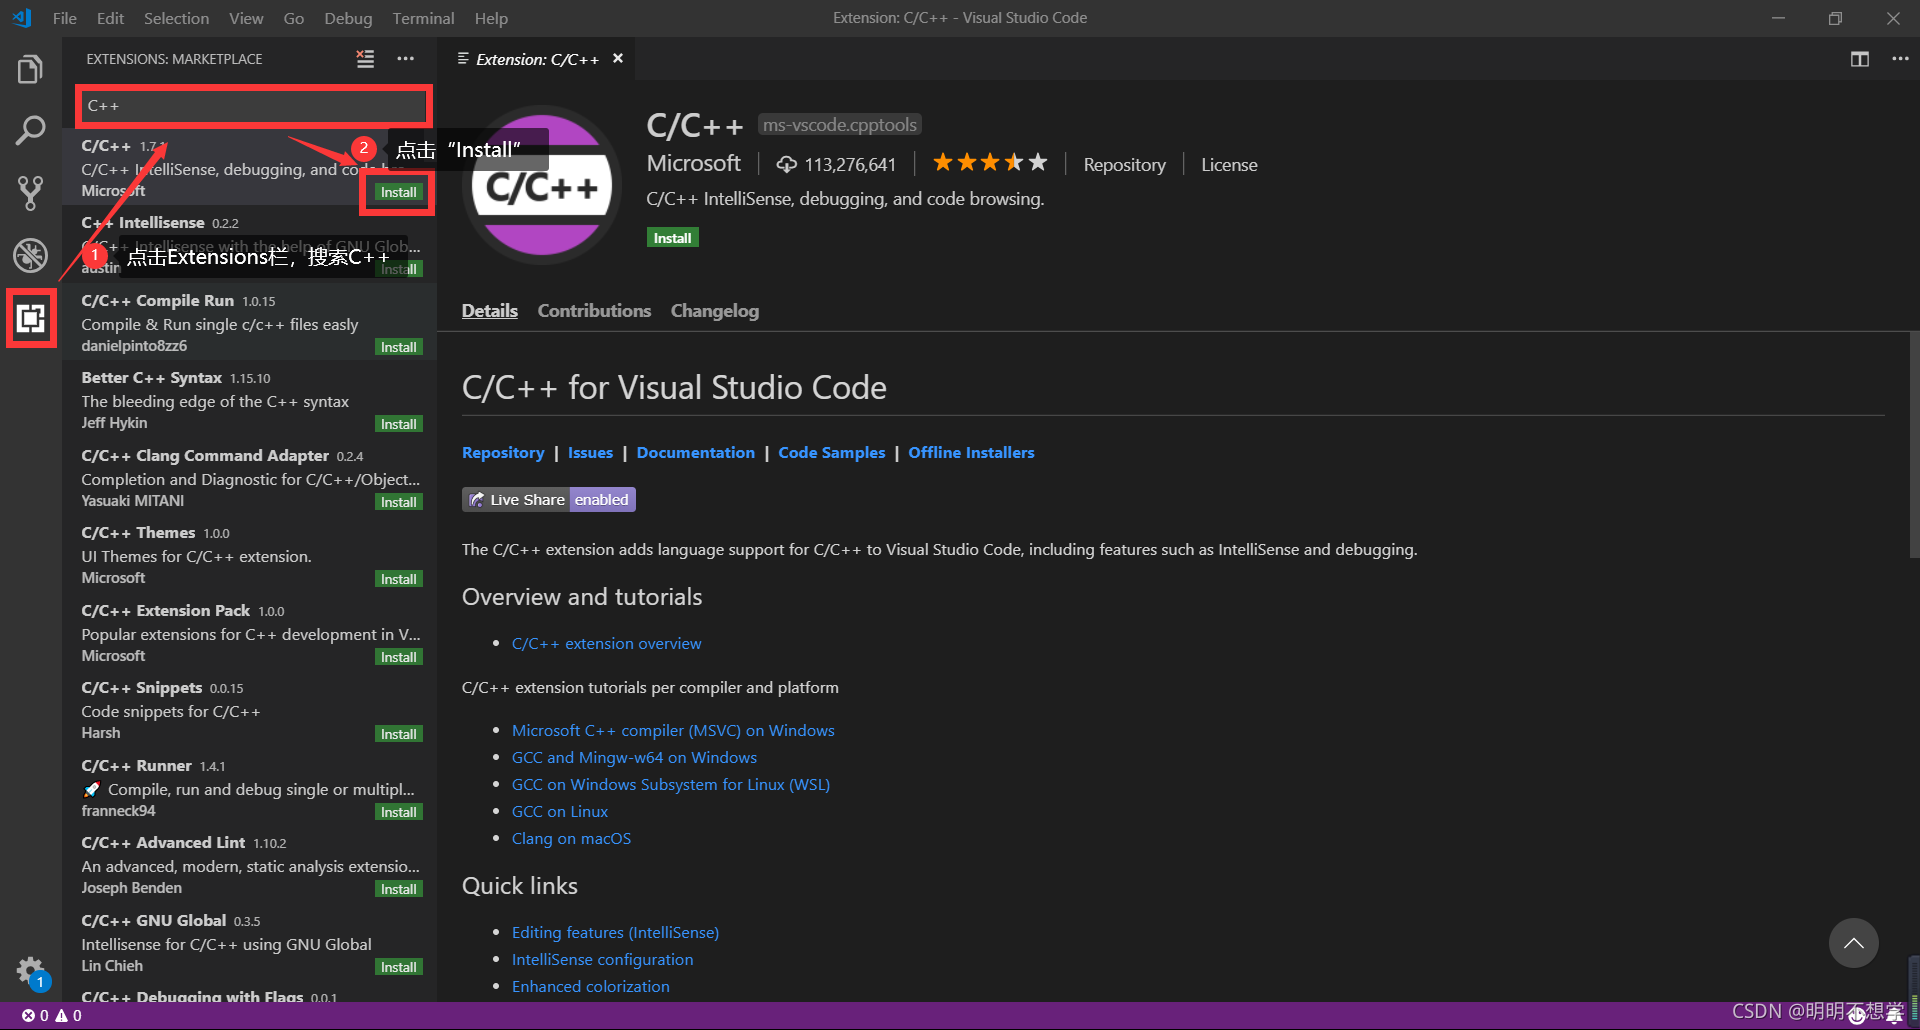Install C/C++ Themes extension

point(398,579)
